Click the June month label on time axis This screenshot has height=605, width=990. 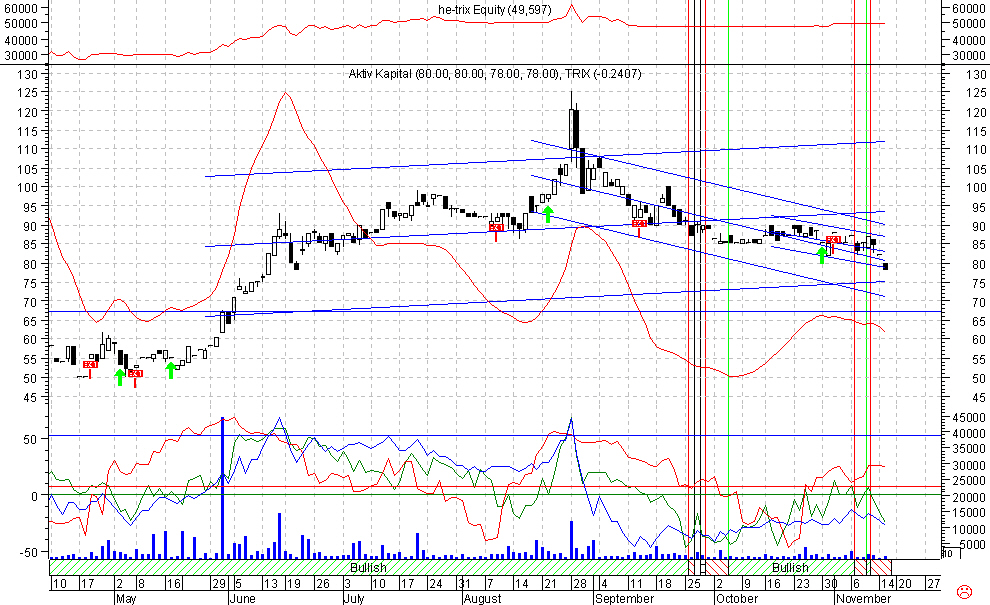(x=243, y=598)
